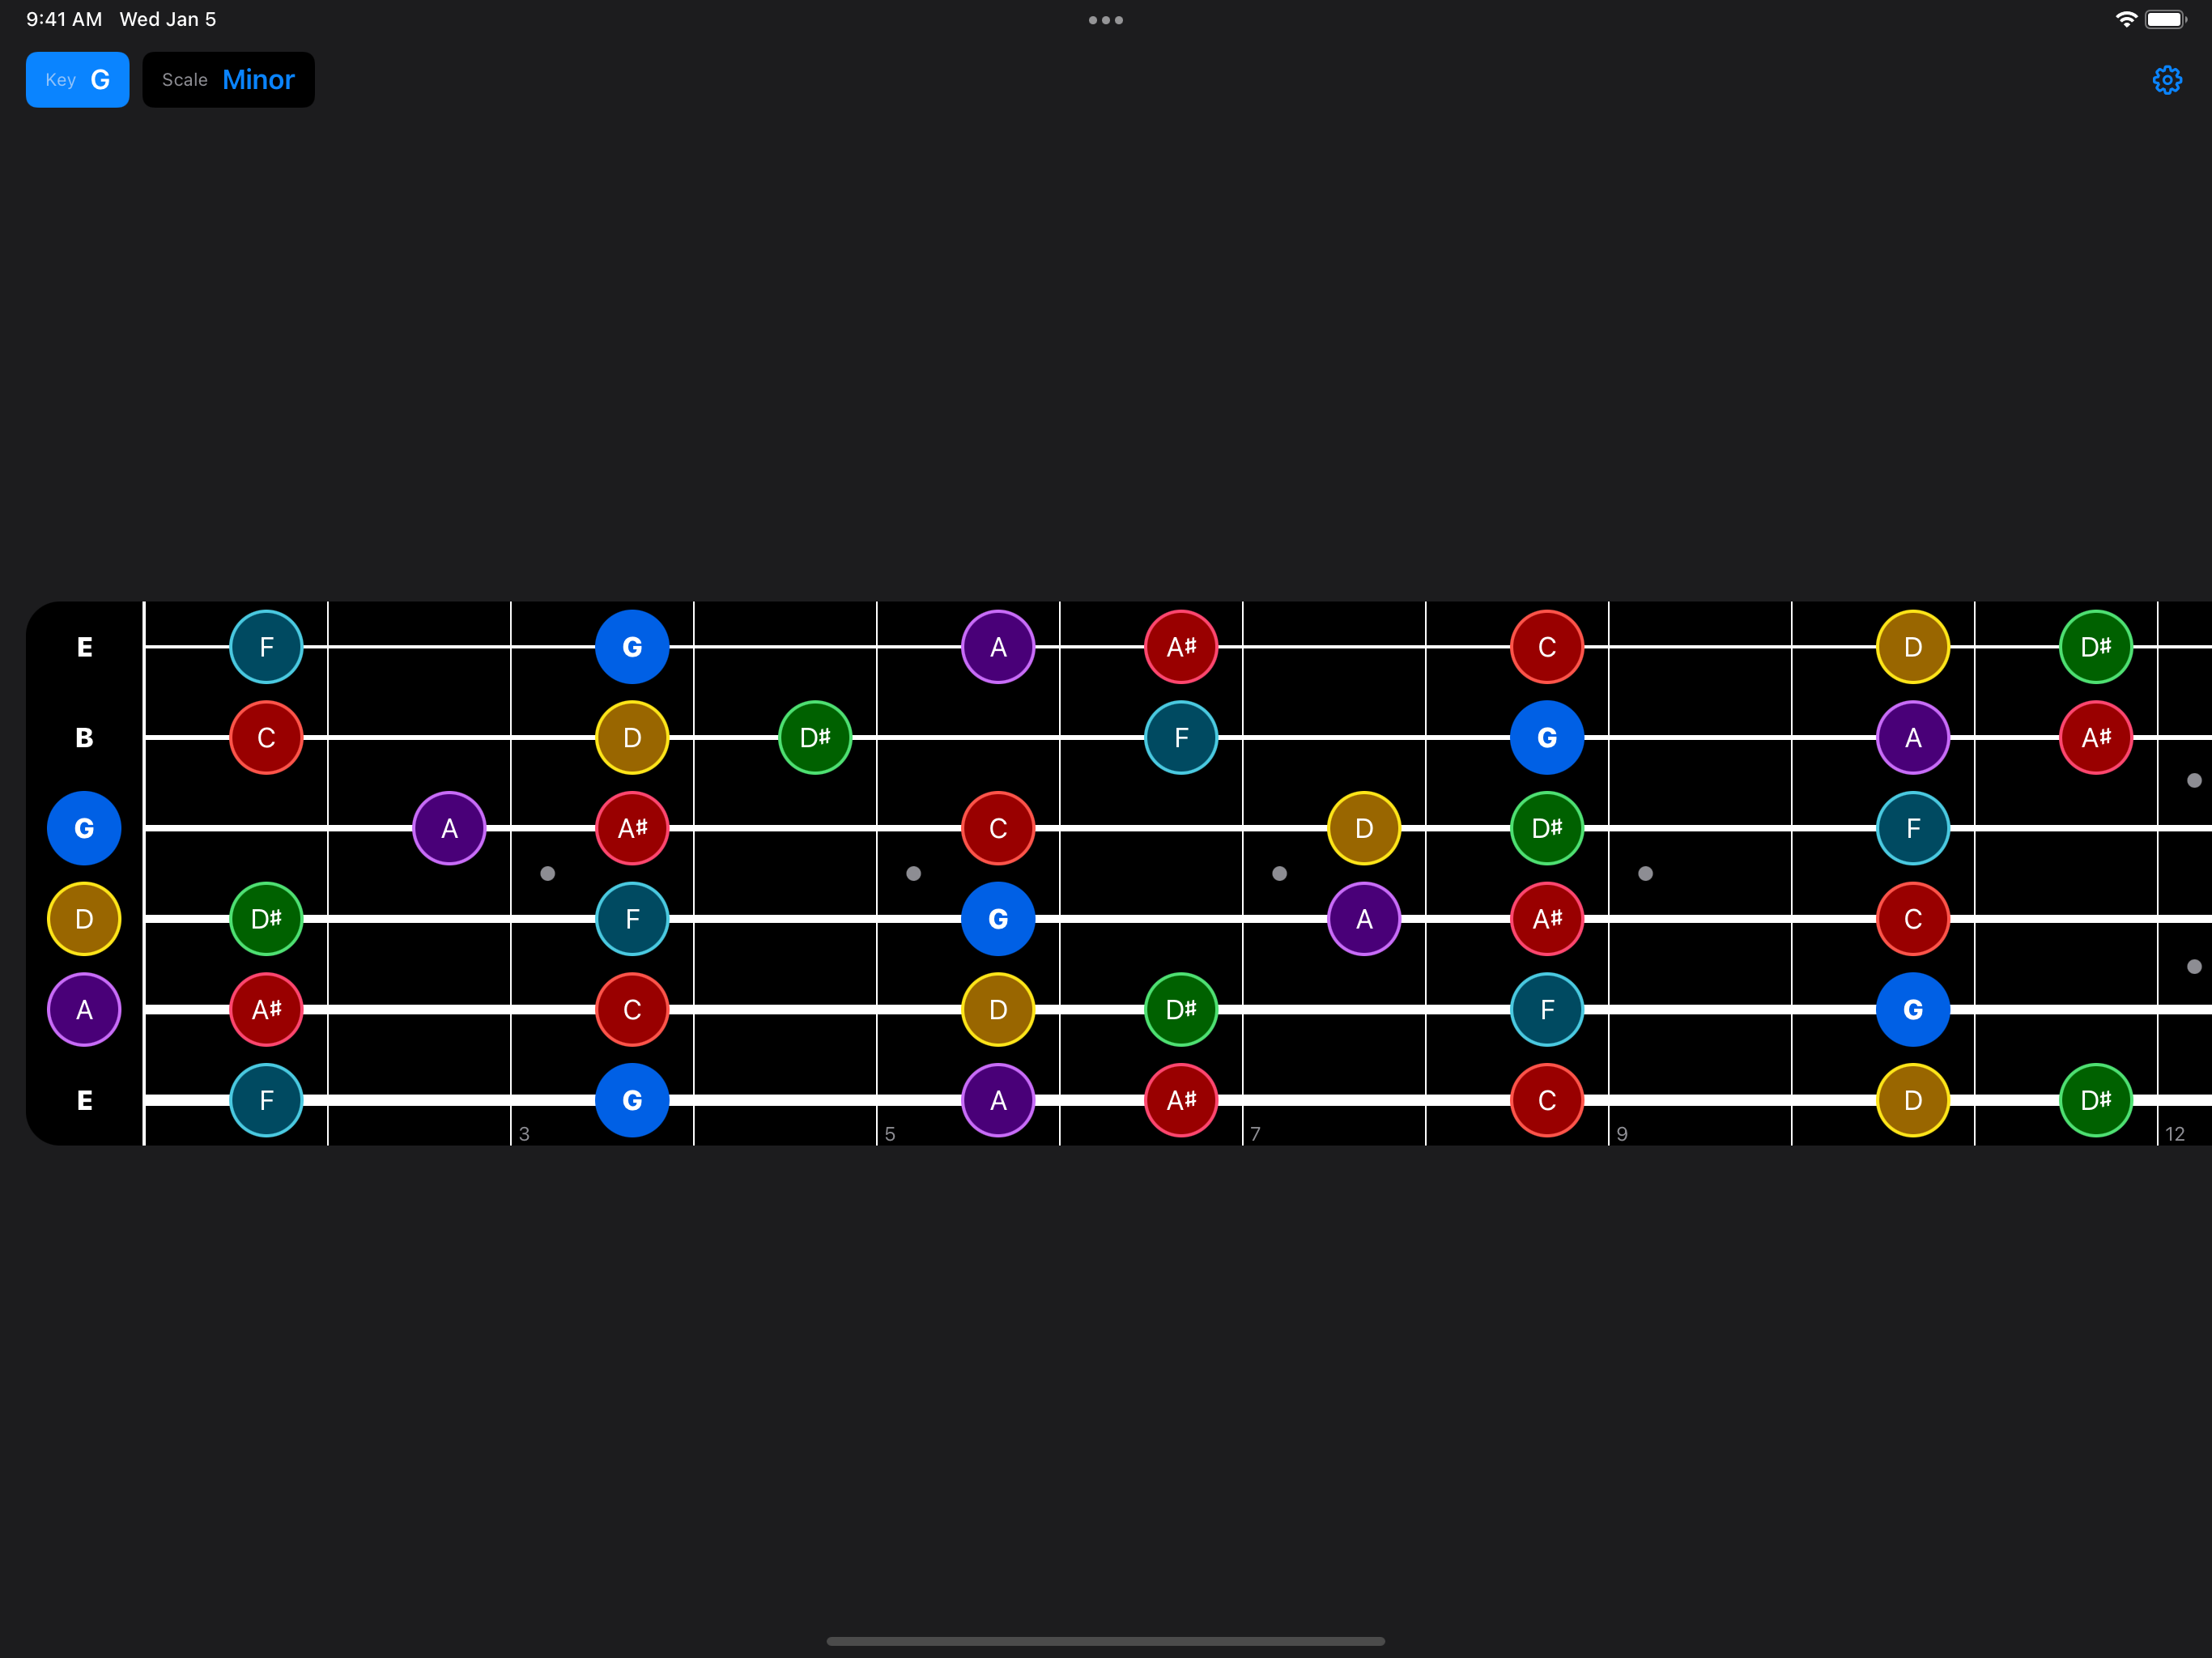Tap the battery status icon
Viewport: 2212px width, 1658px height.
[2166, 19]
